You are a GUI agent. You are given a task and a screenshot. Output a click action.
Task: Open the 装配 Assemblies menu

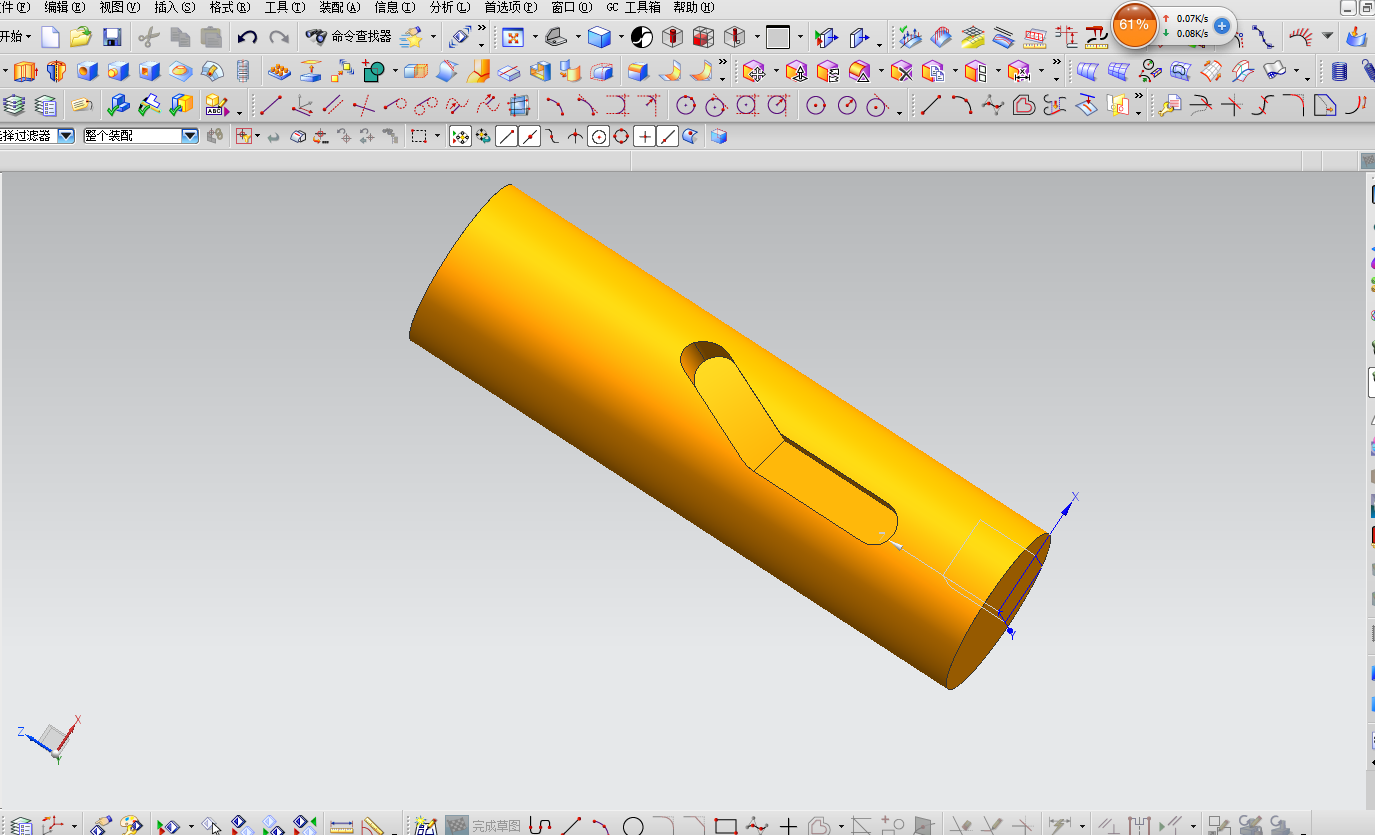339,7
